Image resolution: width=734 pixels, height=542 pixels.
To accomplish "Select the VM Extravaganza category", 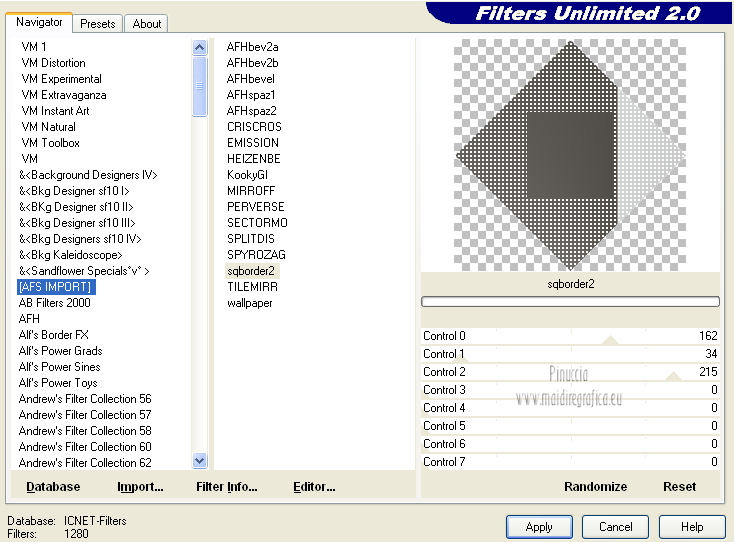I will (x=64, y=95).
